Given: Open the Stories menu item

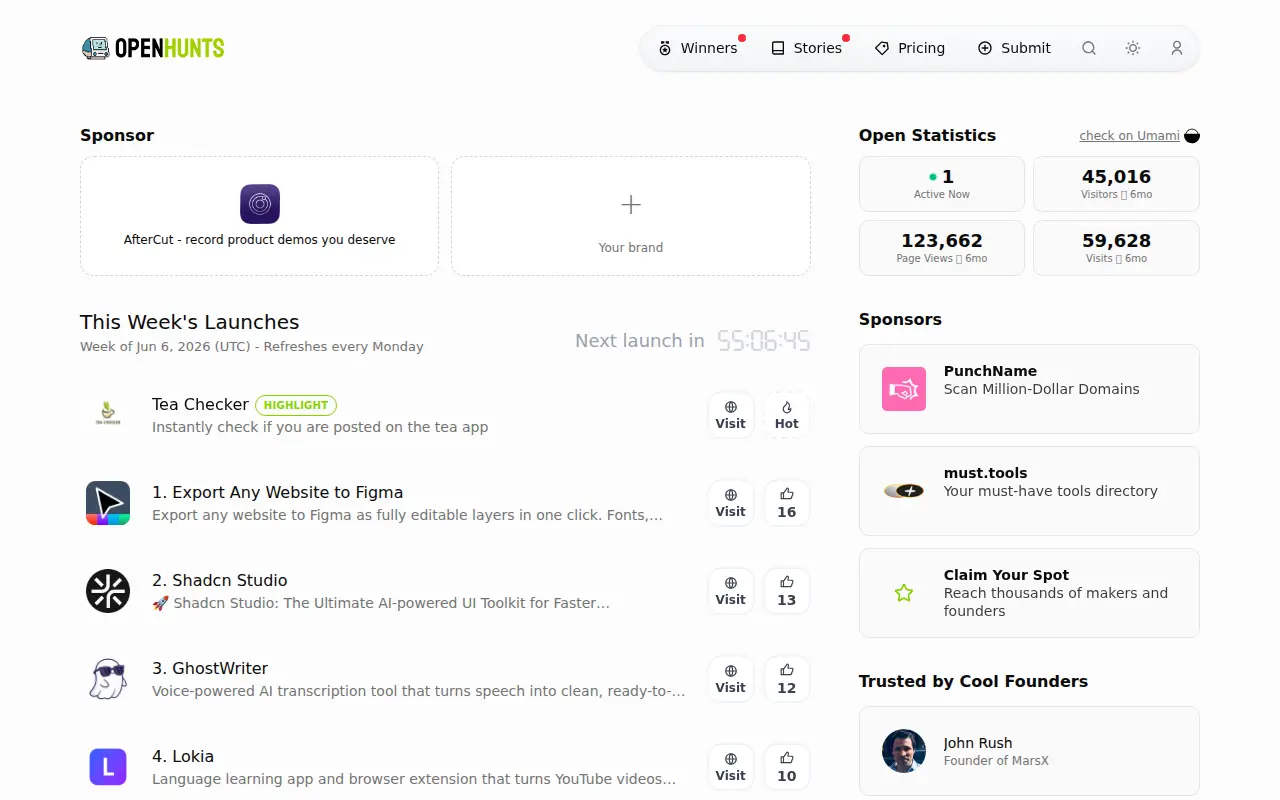Looking at the screenshot, I should (x=807, y=48).
